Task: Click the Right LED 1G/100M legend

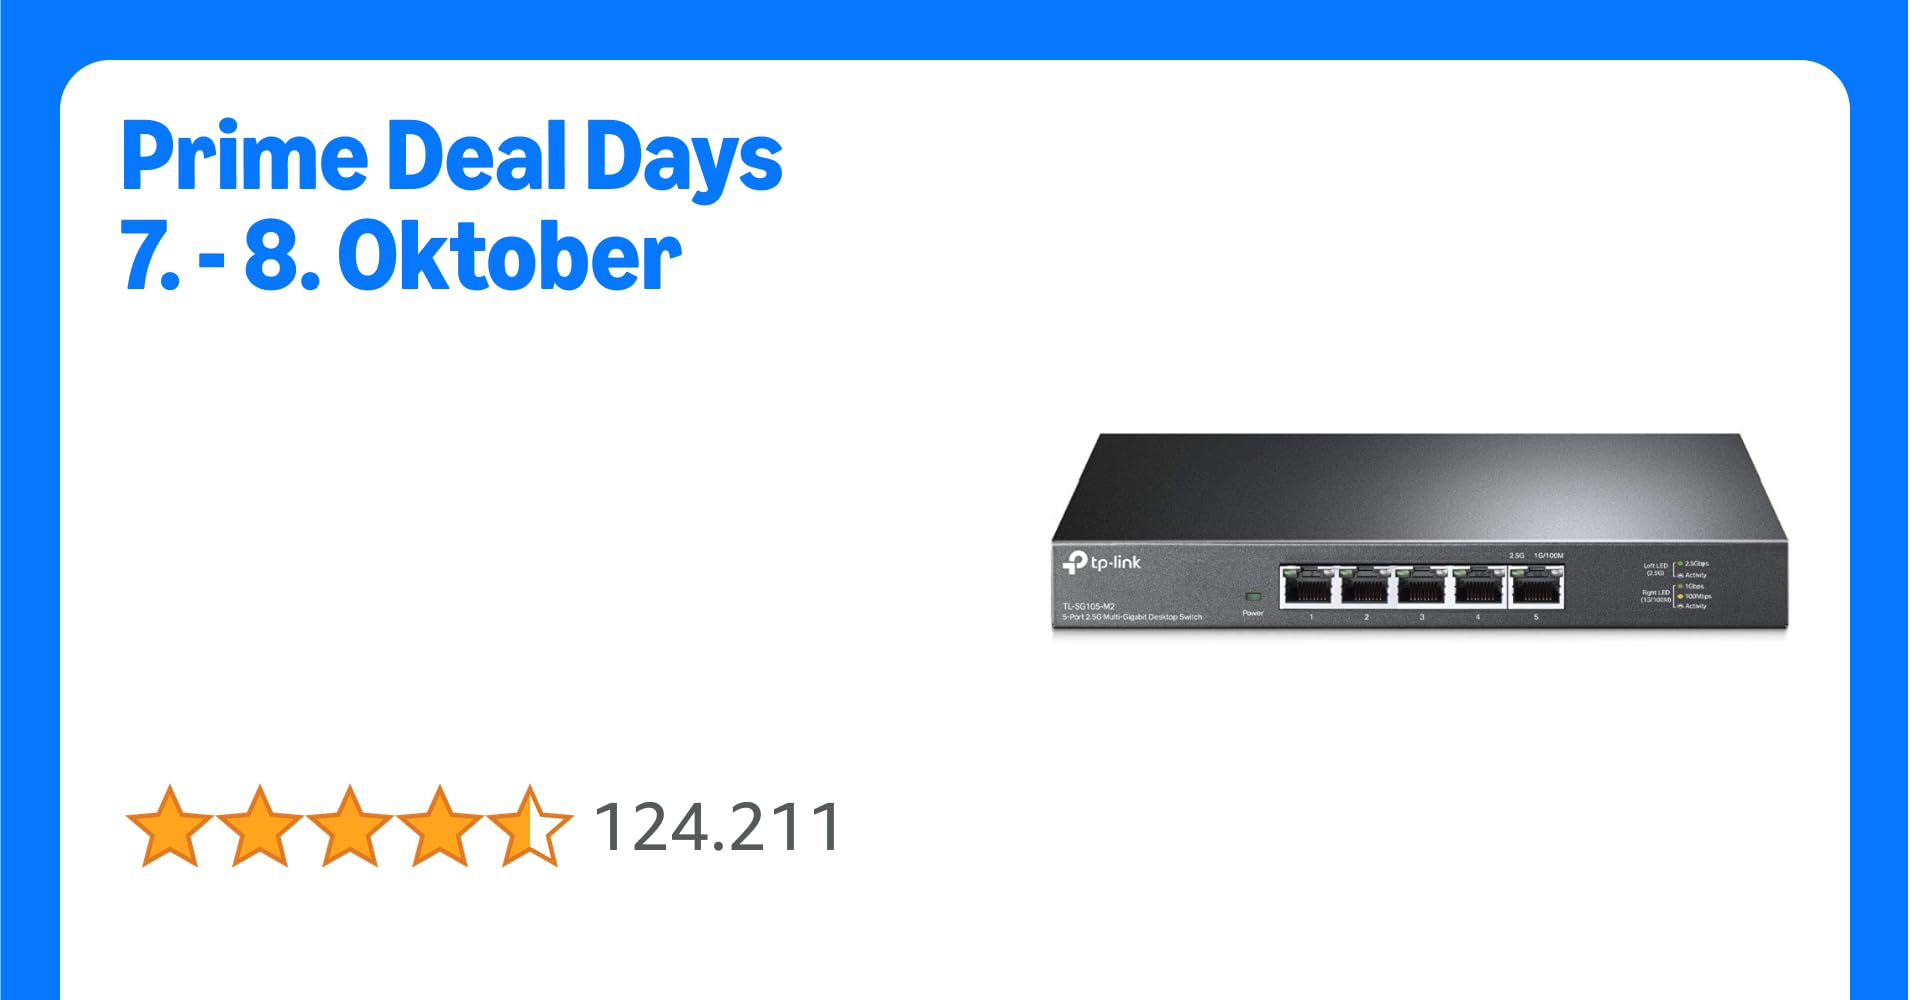Action: [x=1676, y=596]
